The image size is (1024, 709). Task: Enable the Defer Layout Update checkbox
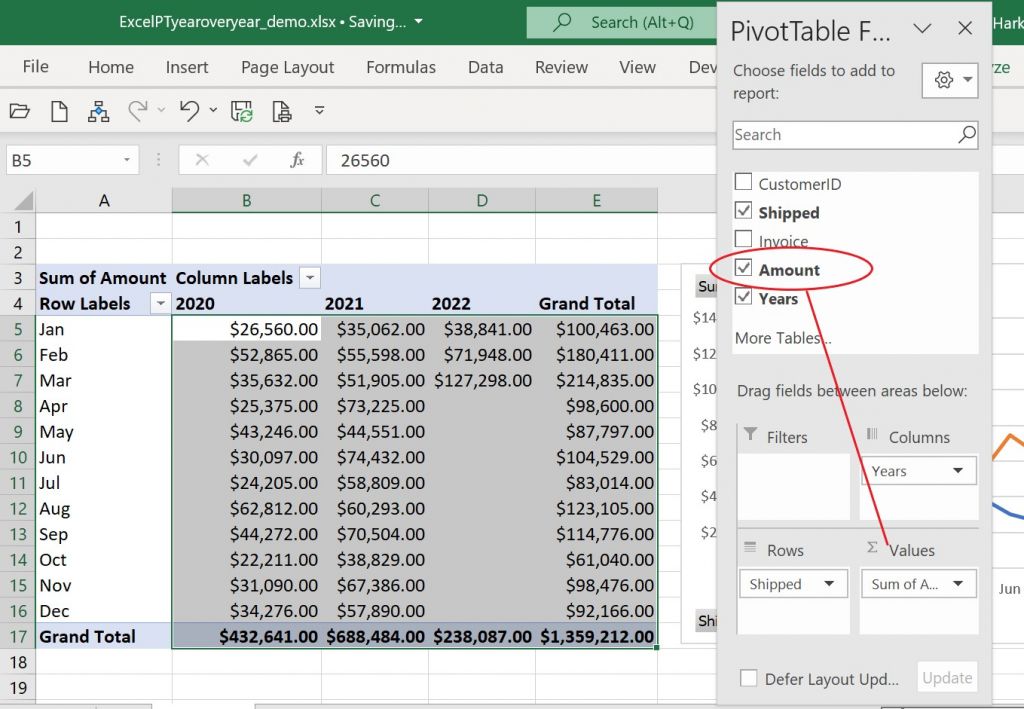click(748, 678)
